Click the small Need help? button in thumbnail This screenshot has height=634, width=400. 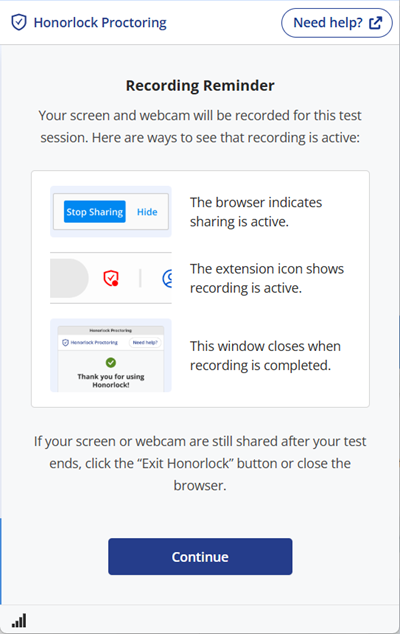(145, 342)
